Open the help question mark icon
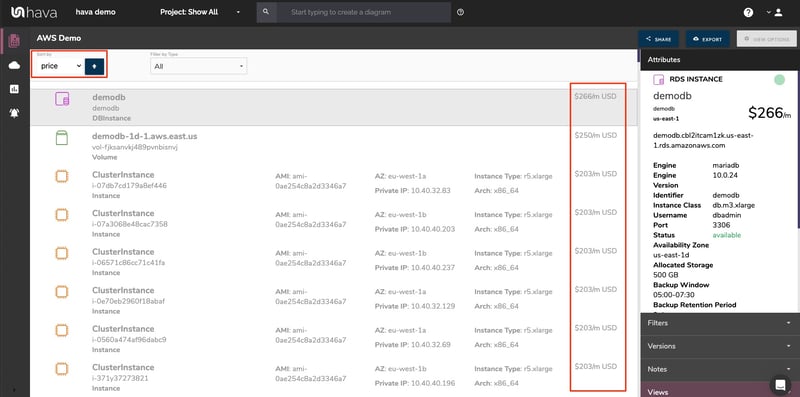This screenshot has width=800, height=397. [748, 13]
